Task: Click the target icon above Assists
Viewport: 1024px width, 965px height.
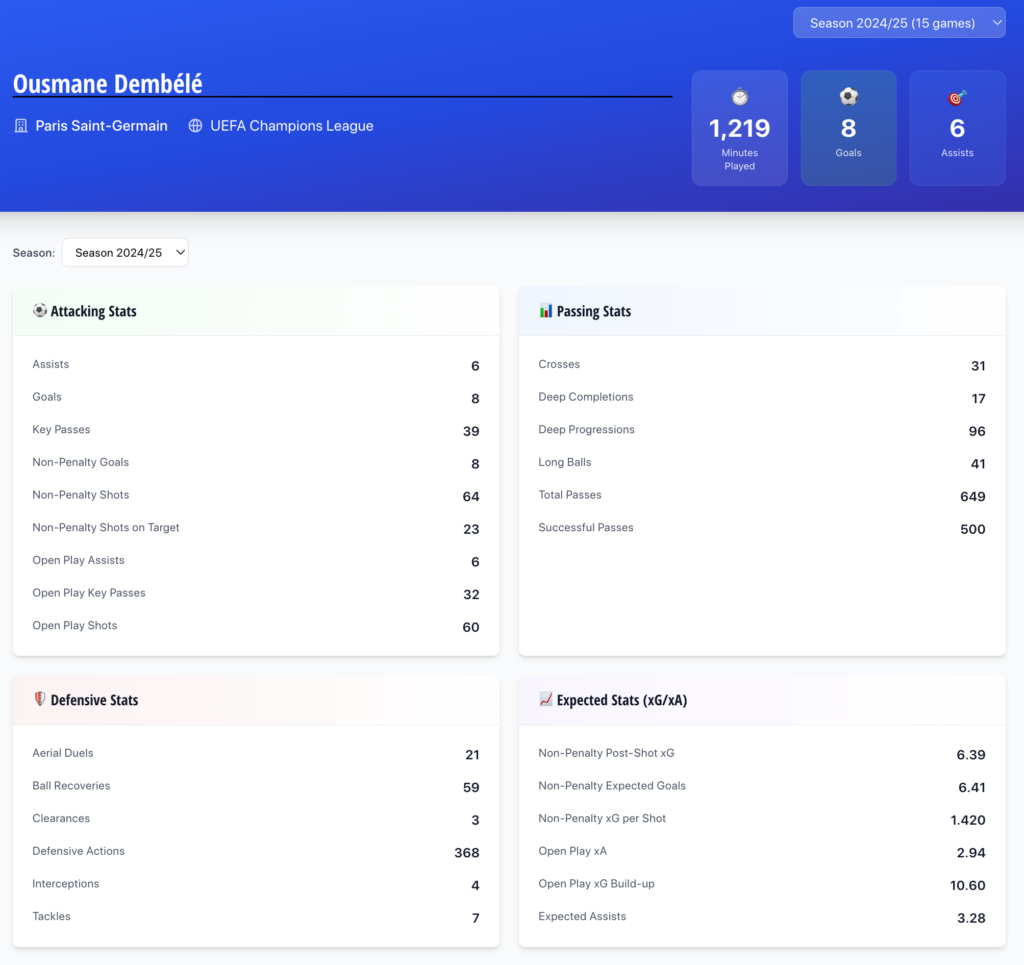Action: pos(957,97)
